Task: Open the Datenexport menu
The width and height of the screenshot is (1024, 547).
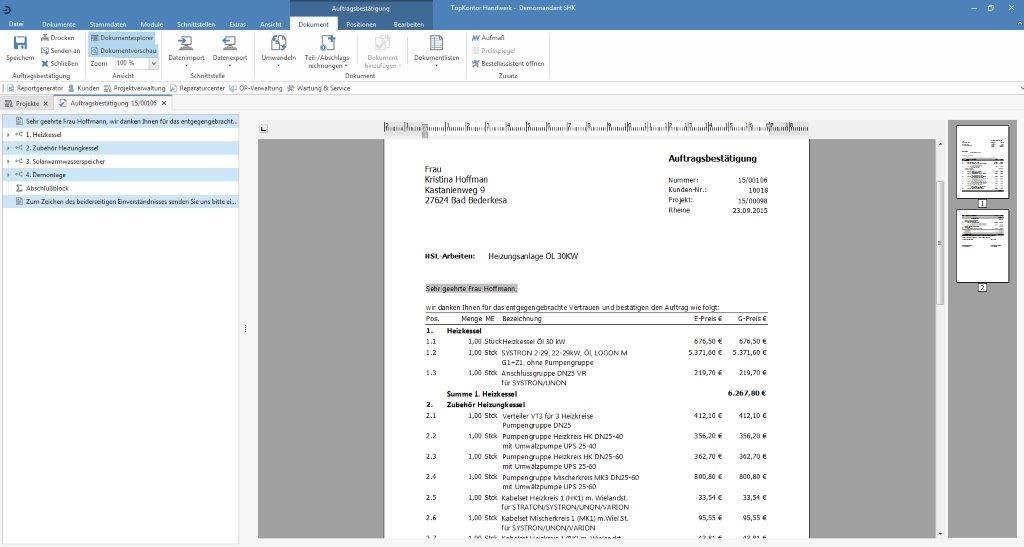Action: click(230, 50)
